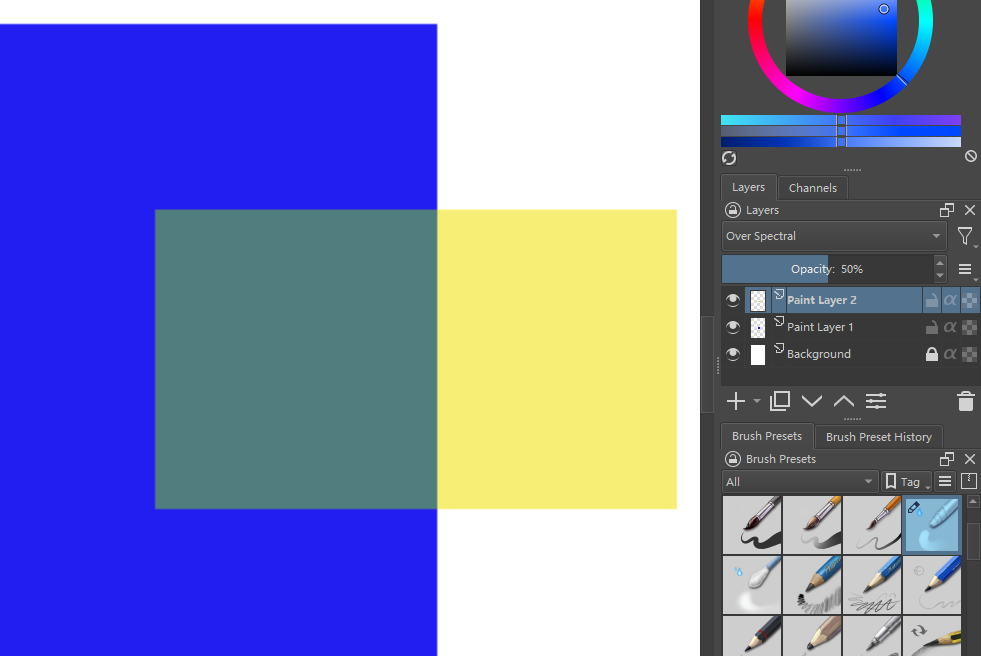Float the Brush Presets docker
This screenshot has height=656, width=981.
[947, 459]
